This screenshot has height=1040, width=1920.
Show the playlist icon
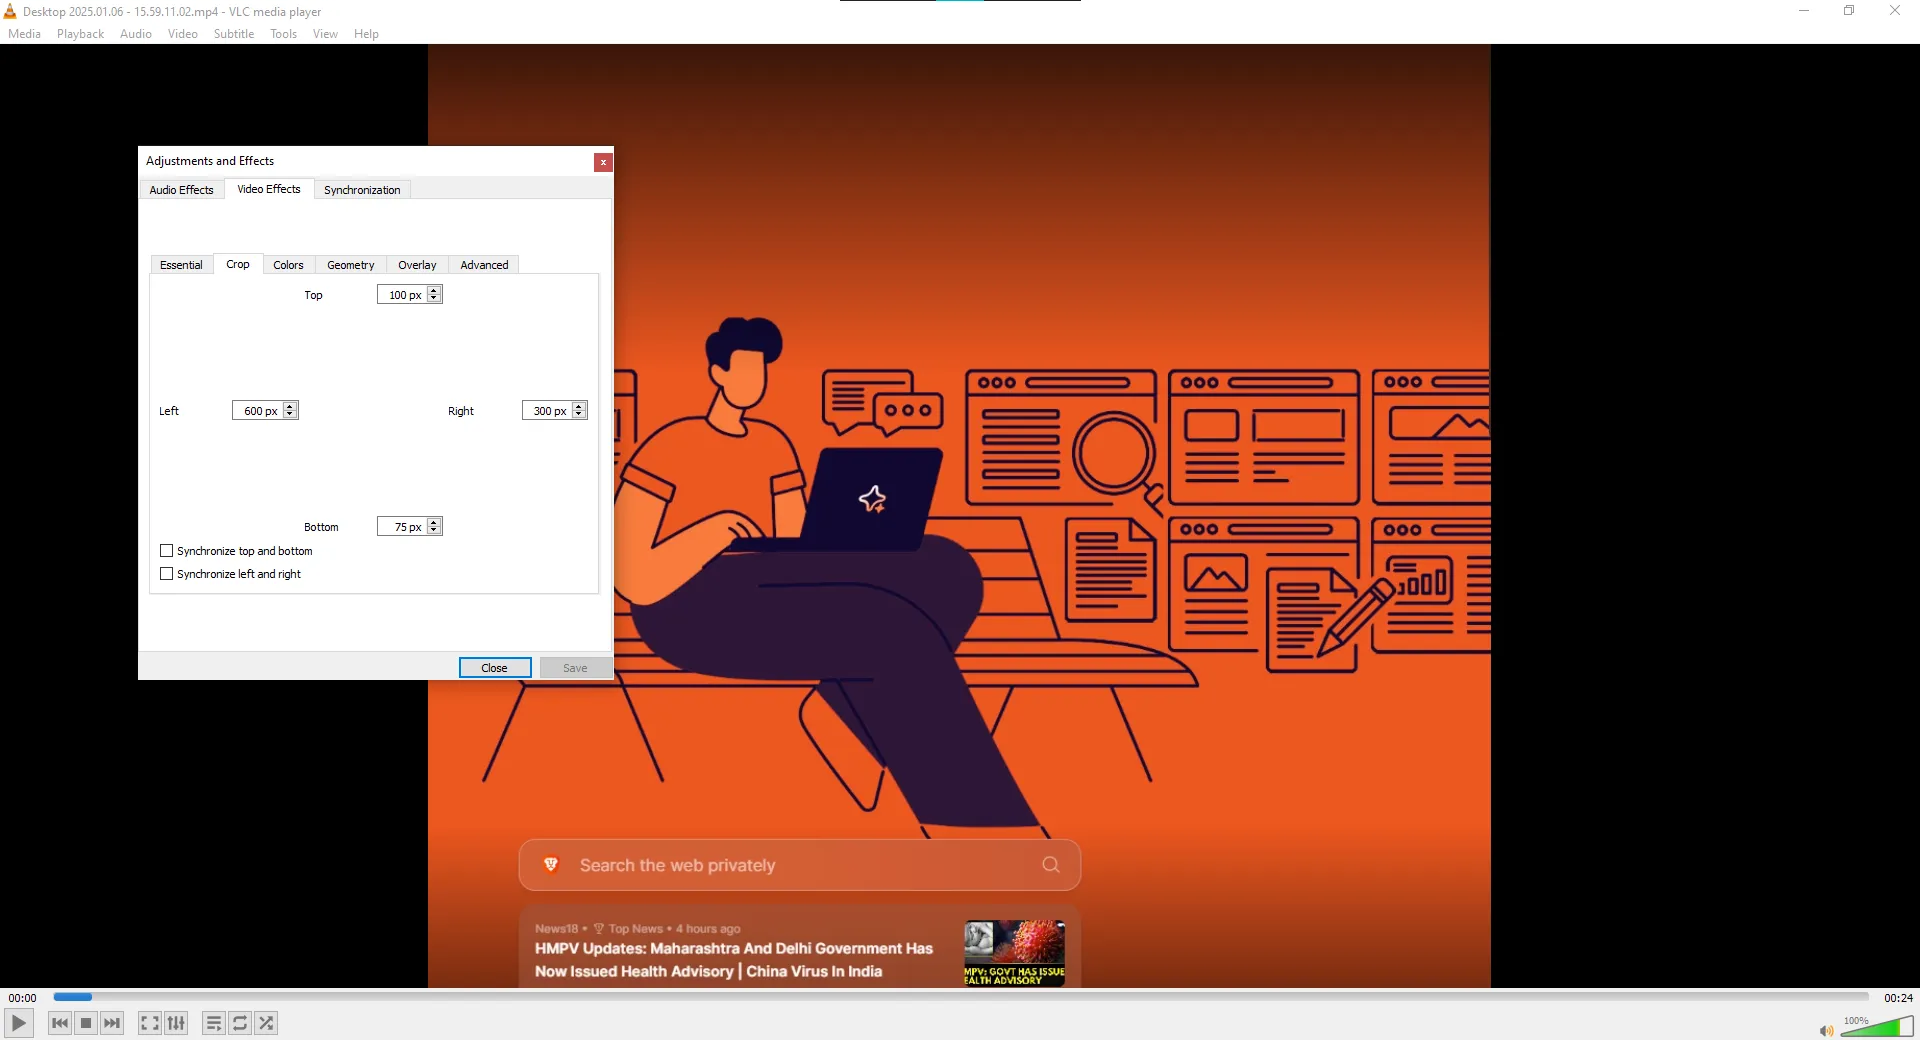click(213, 1023)
